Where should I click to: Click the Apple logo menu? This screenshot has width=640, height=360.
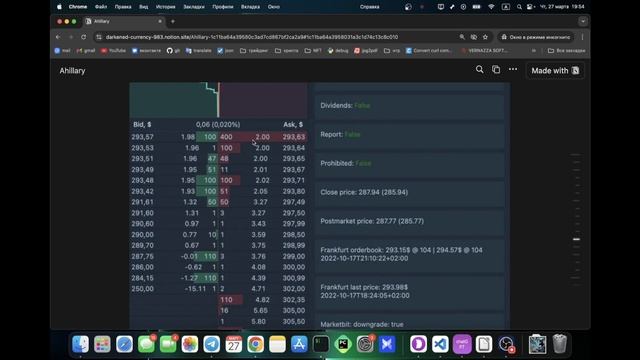coord(59,7)
